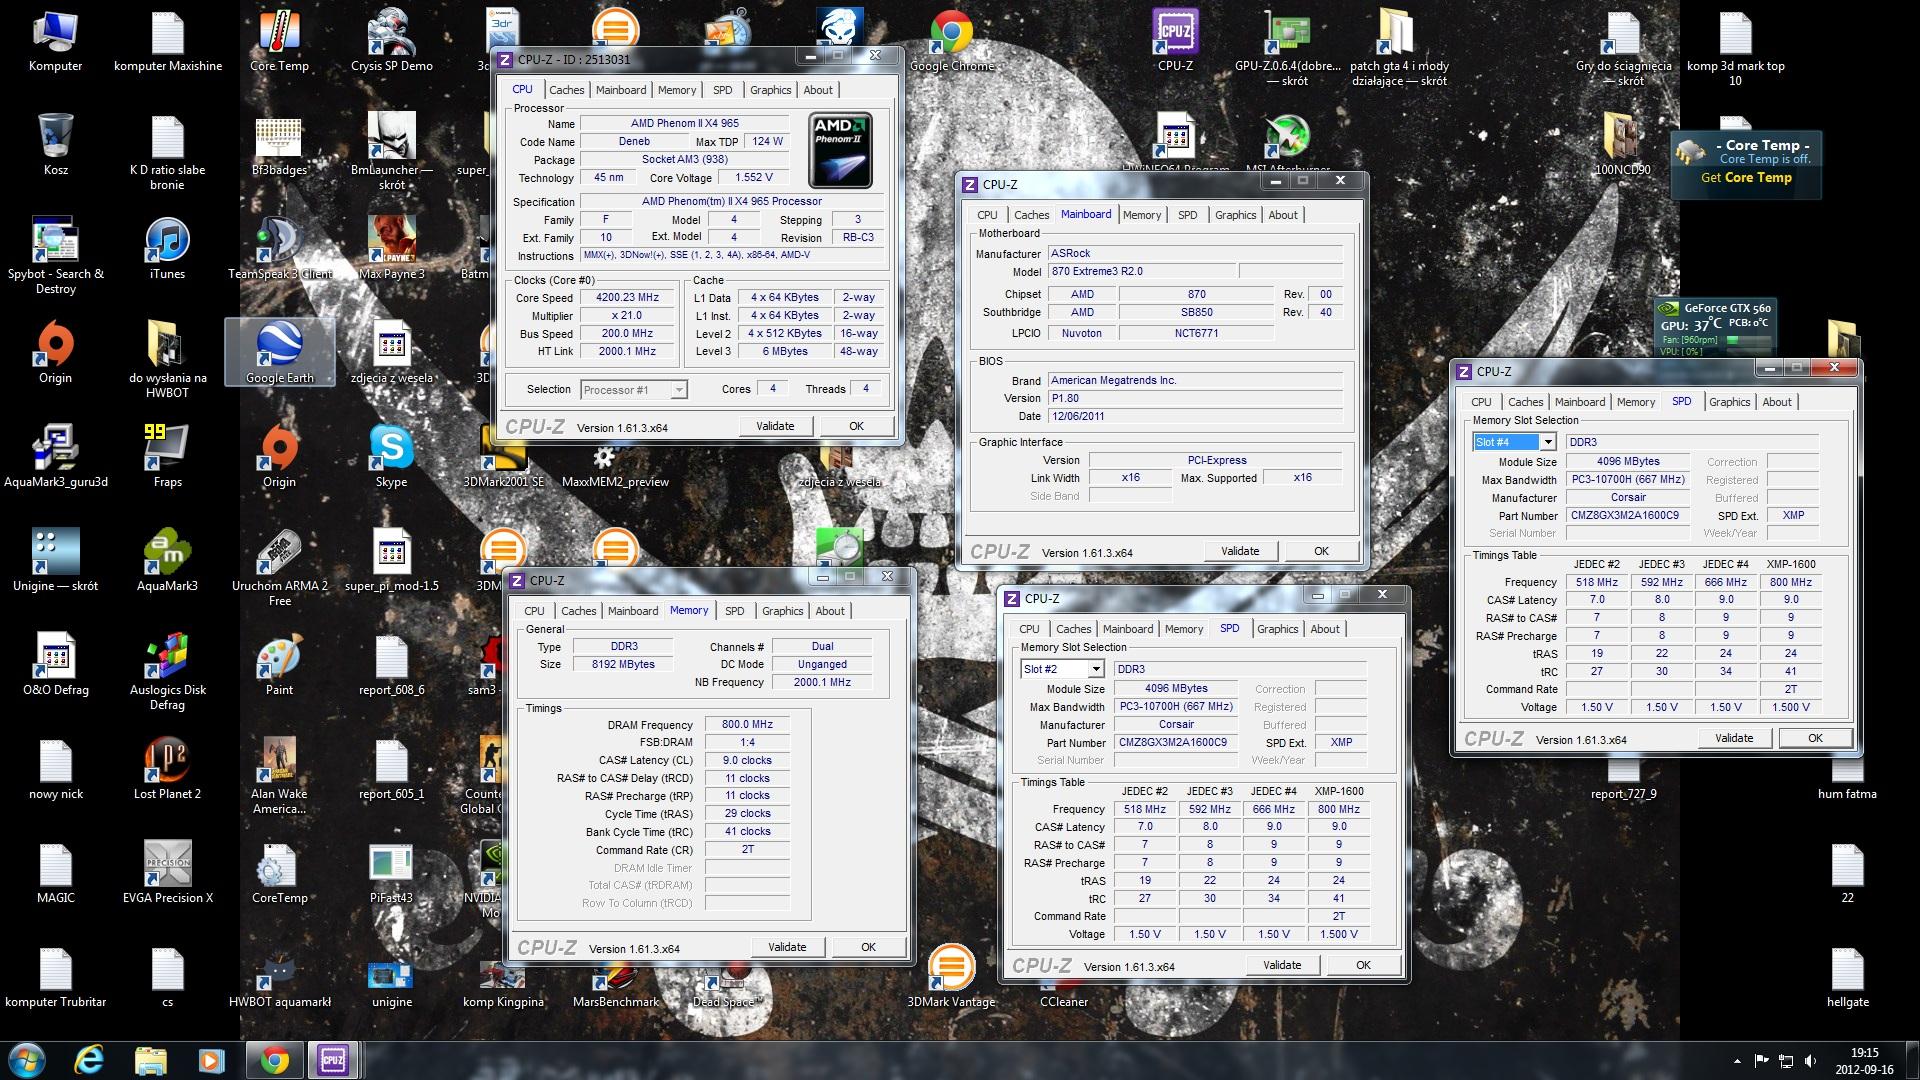Image resolution: width=1920 pixels, height=1080 pixels.
Task: Open hellgate file on desktop
Action: [x=1847, y=978]
